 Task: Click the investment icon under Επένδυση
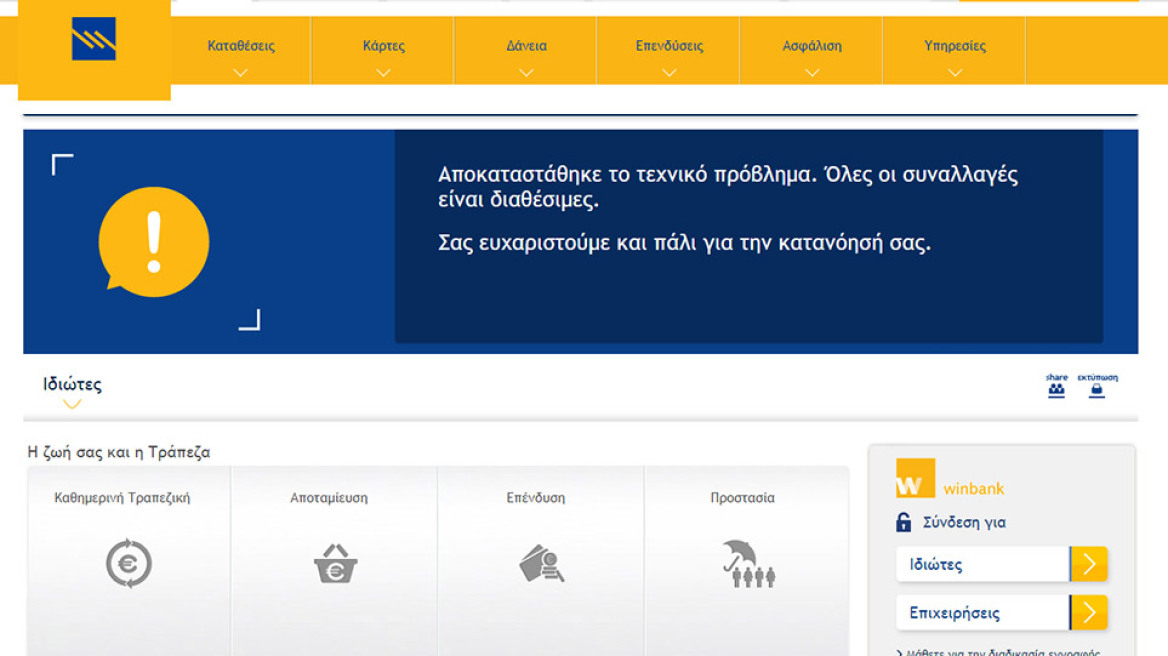tap(541, 564)
